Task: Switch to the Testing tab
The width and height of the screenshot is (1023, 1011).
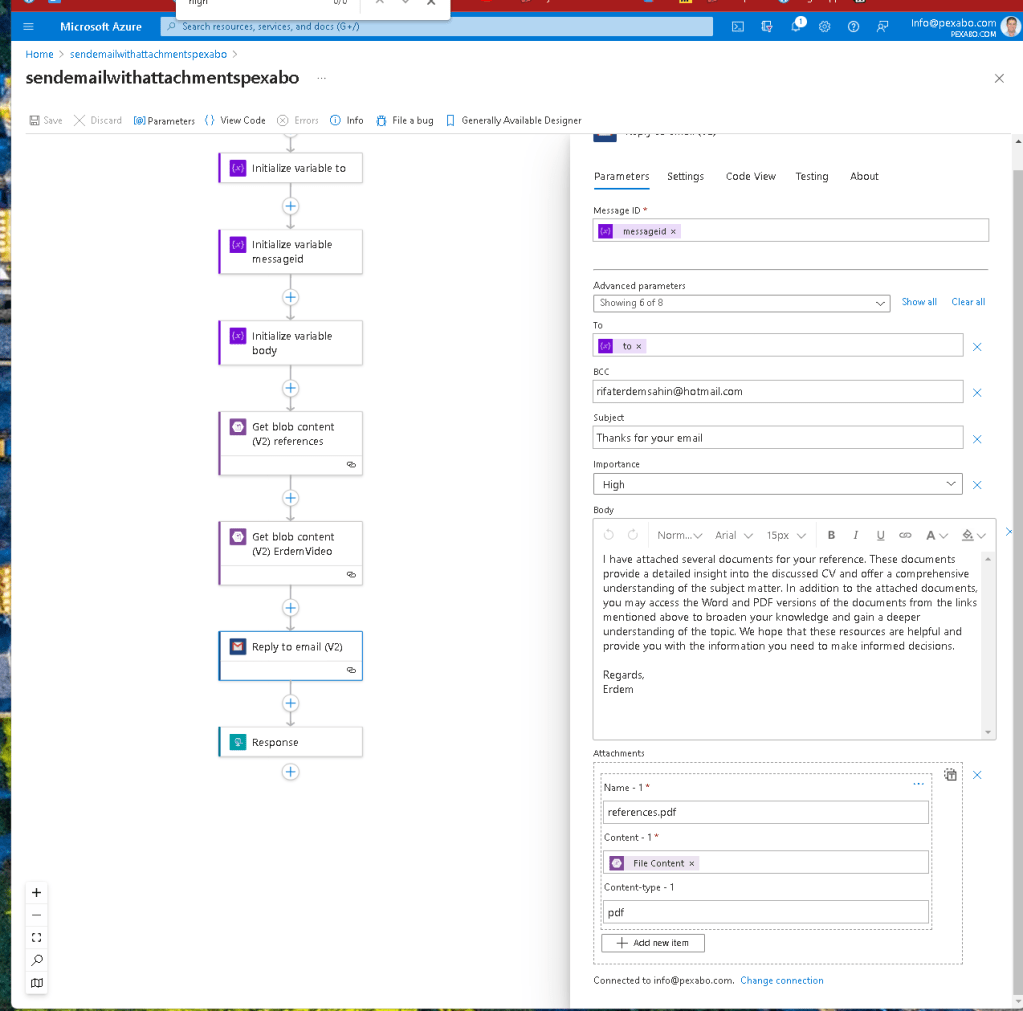Action: pyautogui.click(x=812, y=176)
